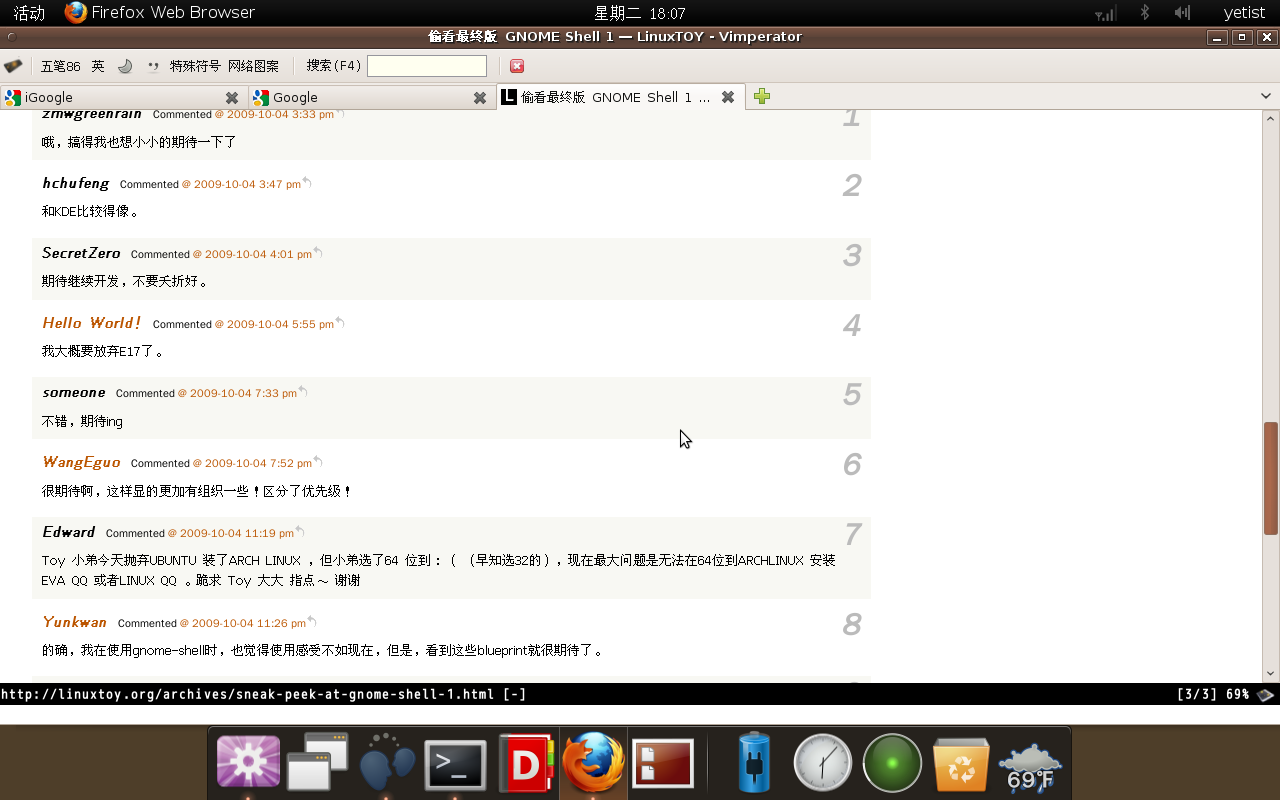Click the URL text in the status bar
Viewport: 1280px width, 800px height.
coord(248,694)
